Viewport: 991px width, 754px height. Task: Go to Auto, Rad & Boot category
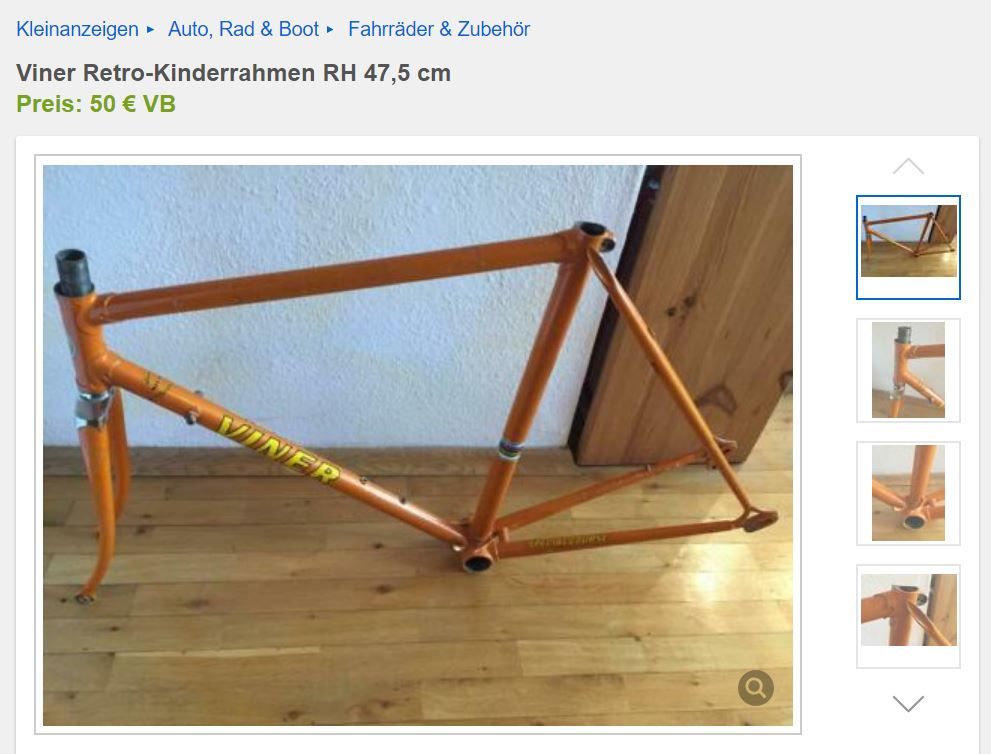pyautogui.click(x=243, y=29)
